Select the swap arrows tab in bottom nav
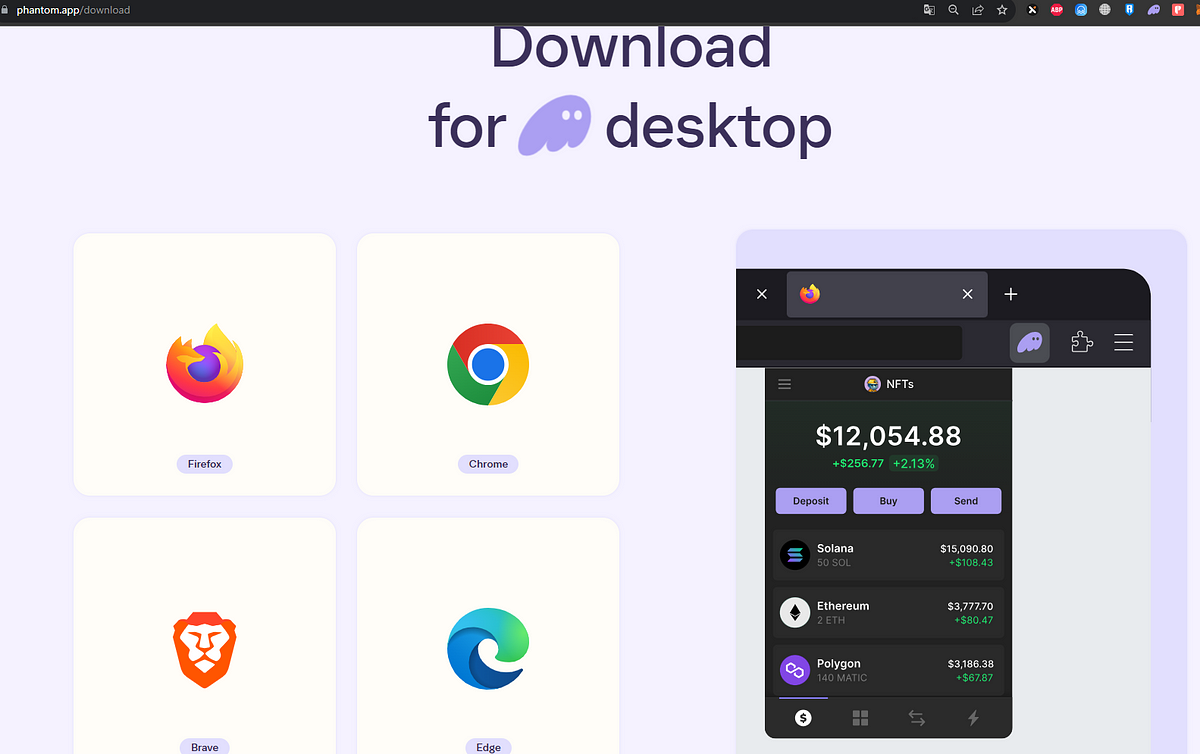Screen dimensions: 1200x754 [917, 718]
